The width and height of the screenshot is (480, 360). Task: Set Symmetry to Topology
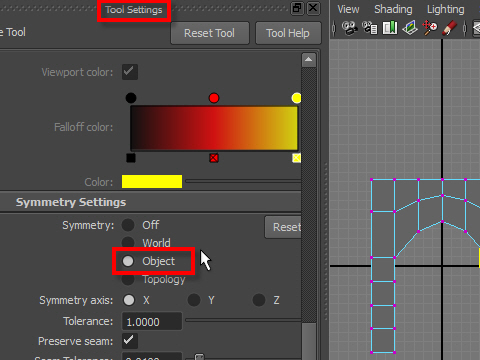128,279
